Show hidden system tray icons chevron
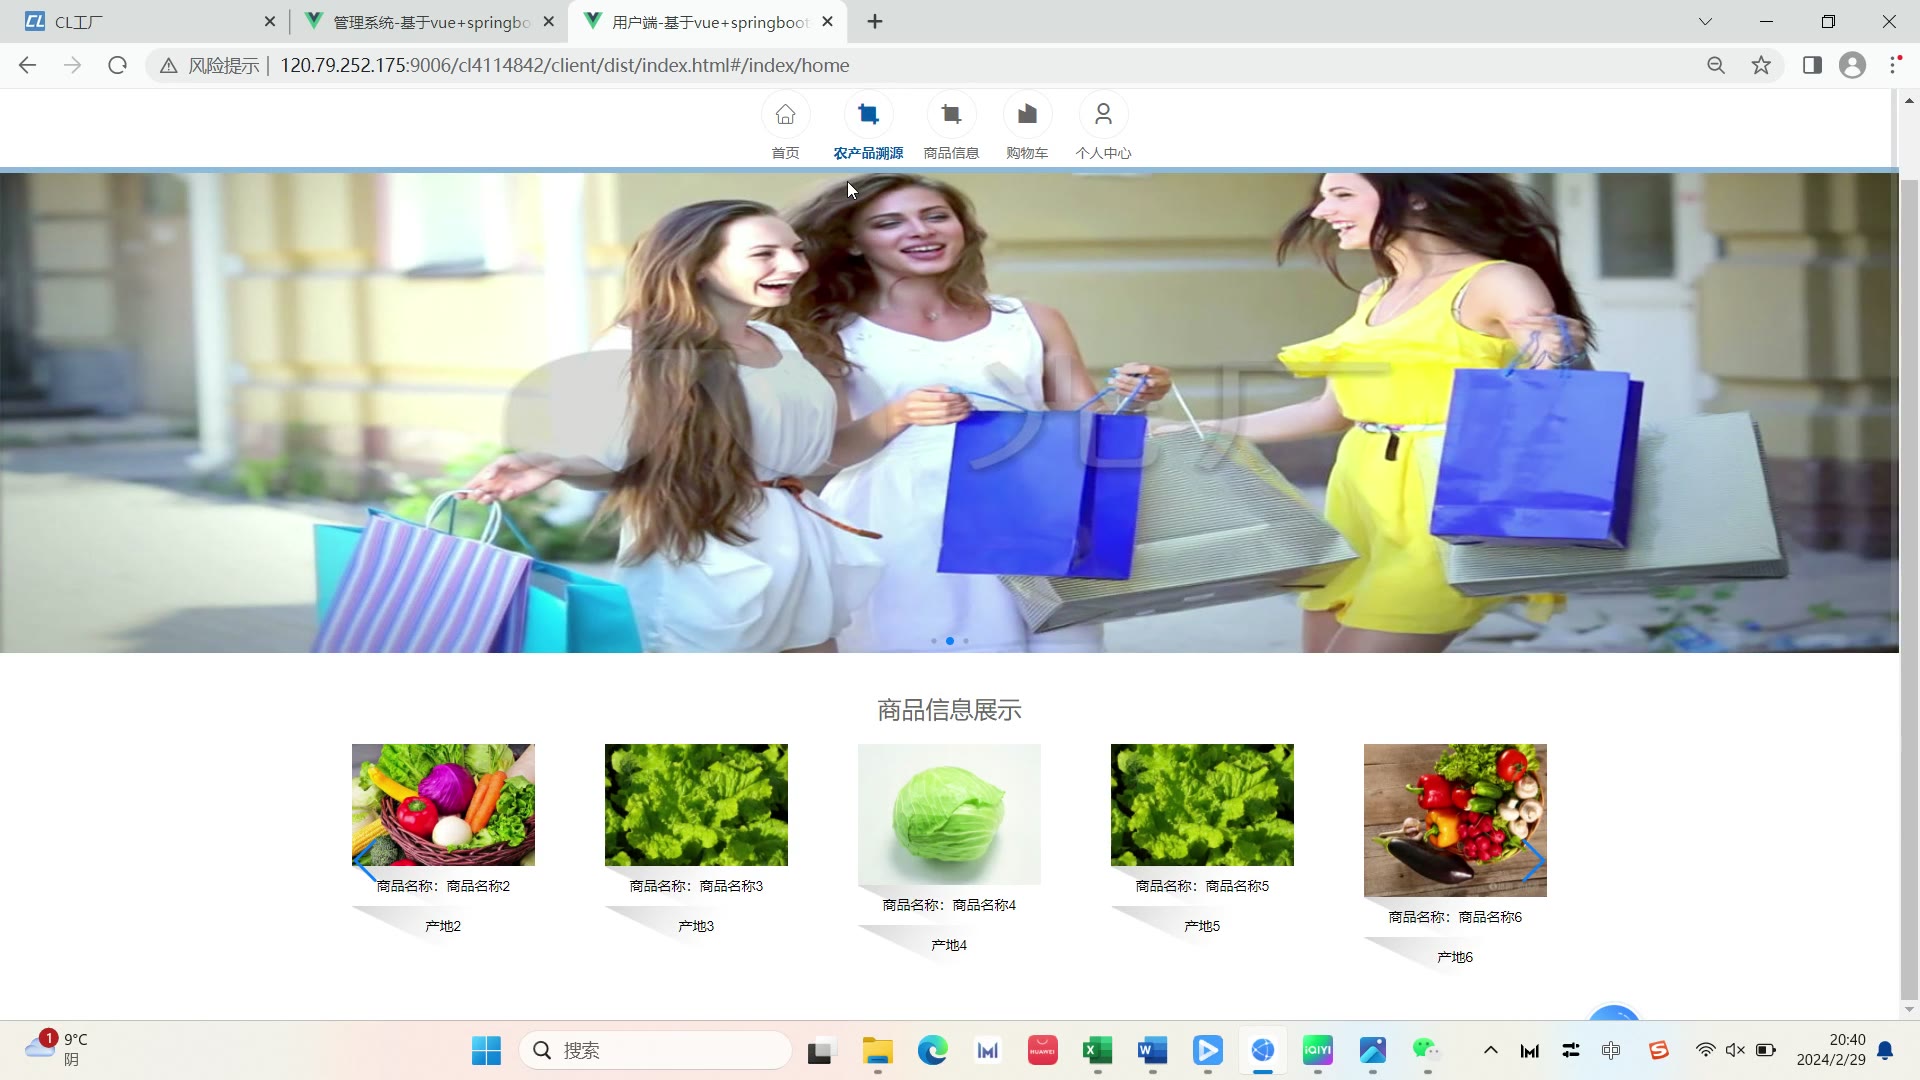Image resolution: width=1920 pixels, height=1080 pixels. pyautogui.click(x=1490, y=1050)
